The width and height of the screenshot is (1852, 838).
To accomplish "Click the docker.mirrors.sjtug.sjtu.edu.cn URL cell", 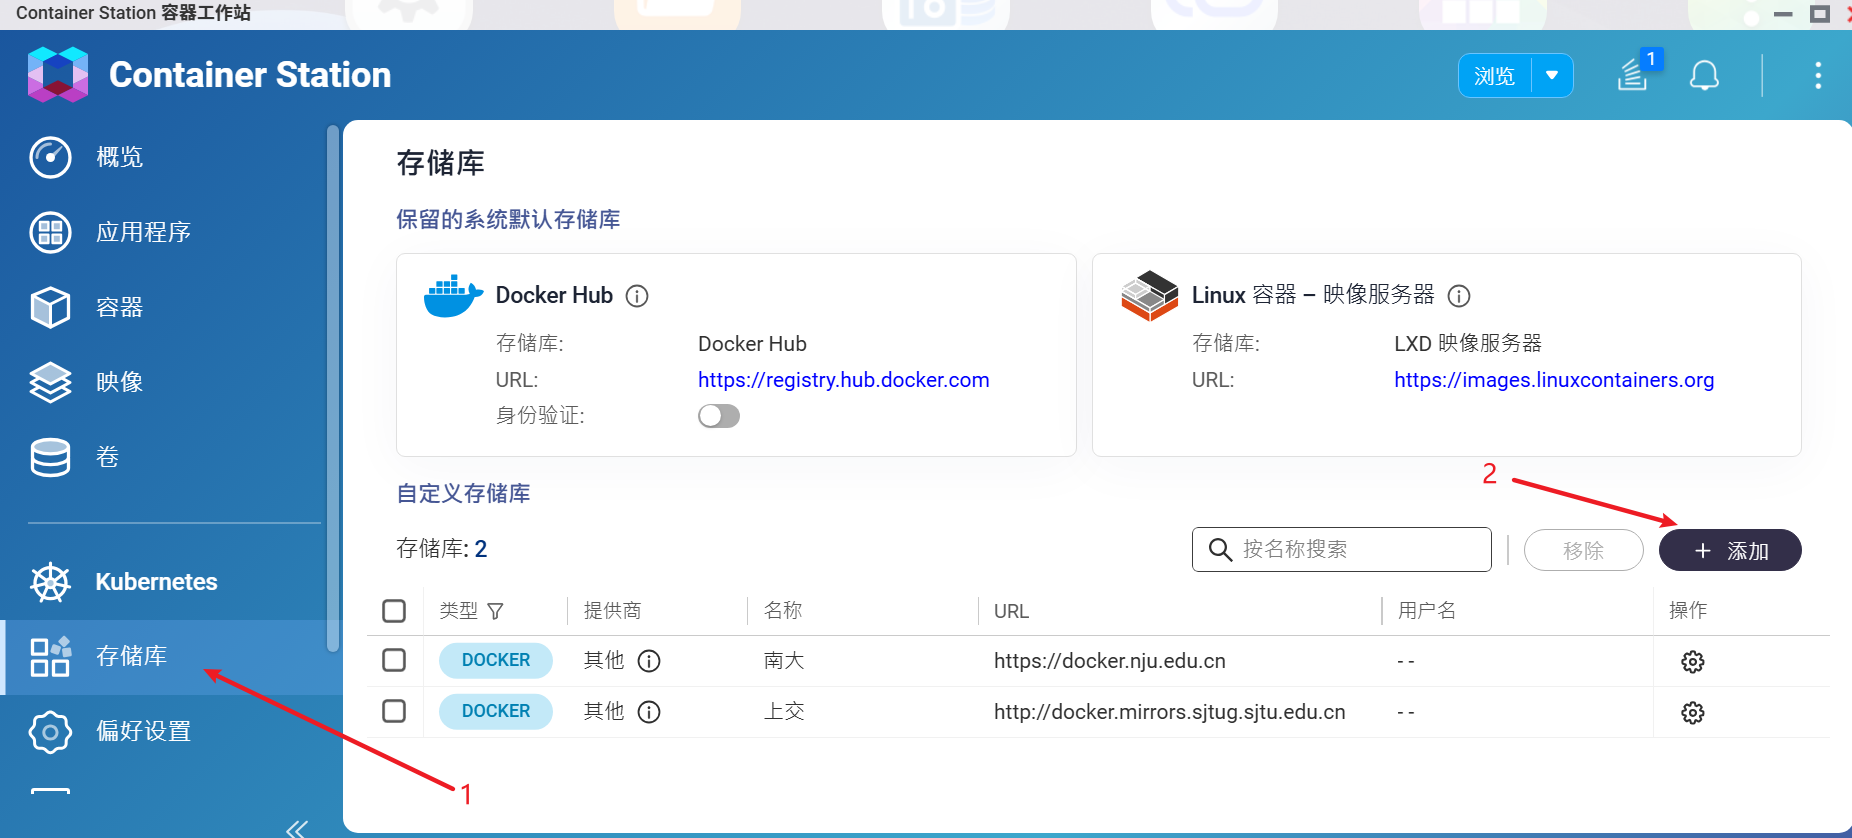I will pos(1169,712).
